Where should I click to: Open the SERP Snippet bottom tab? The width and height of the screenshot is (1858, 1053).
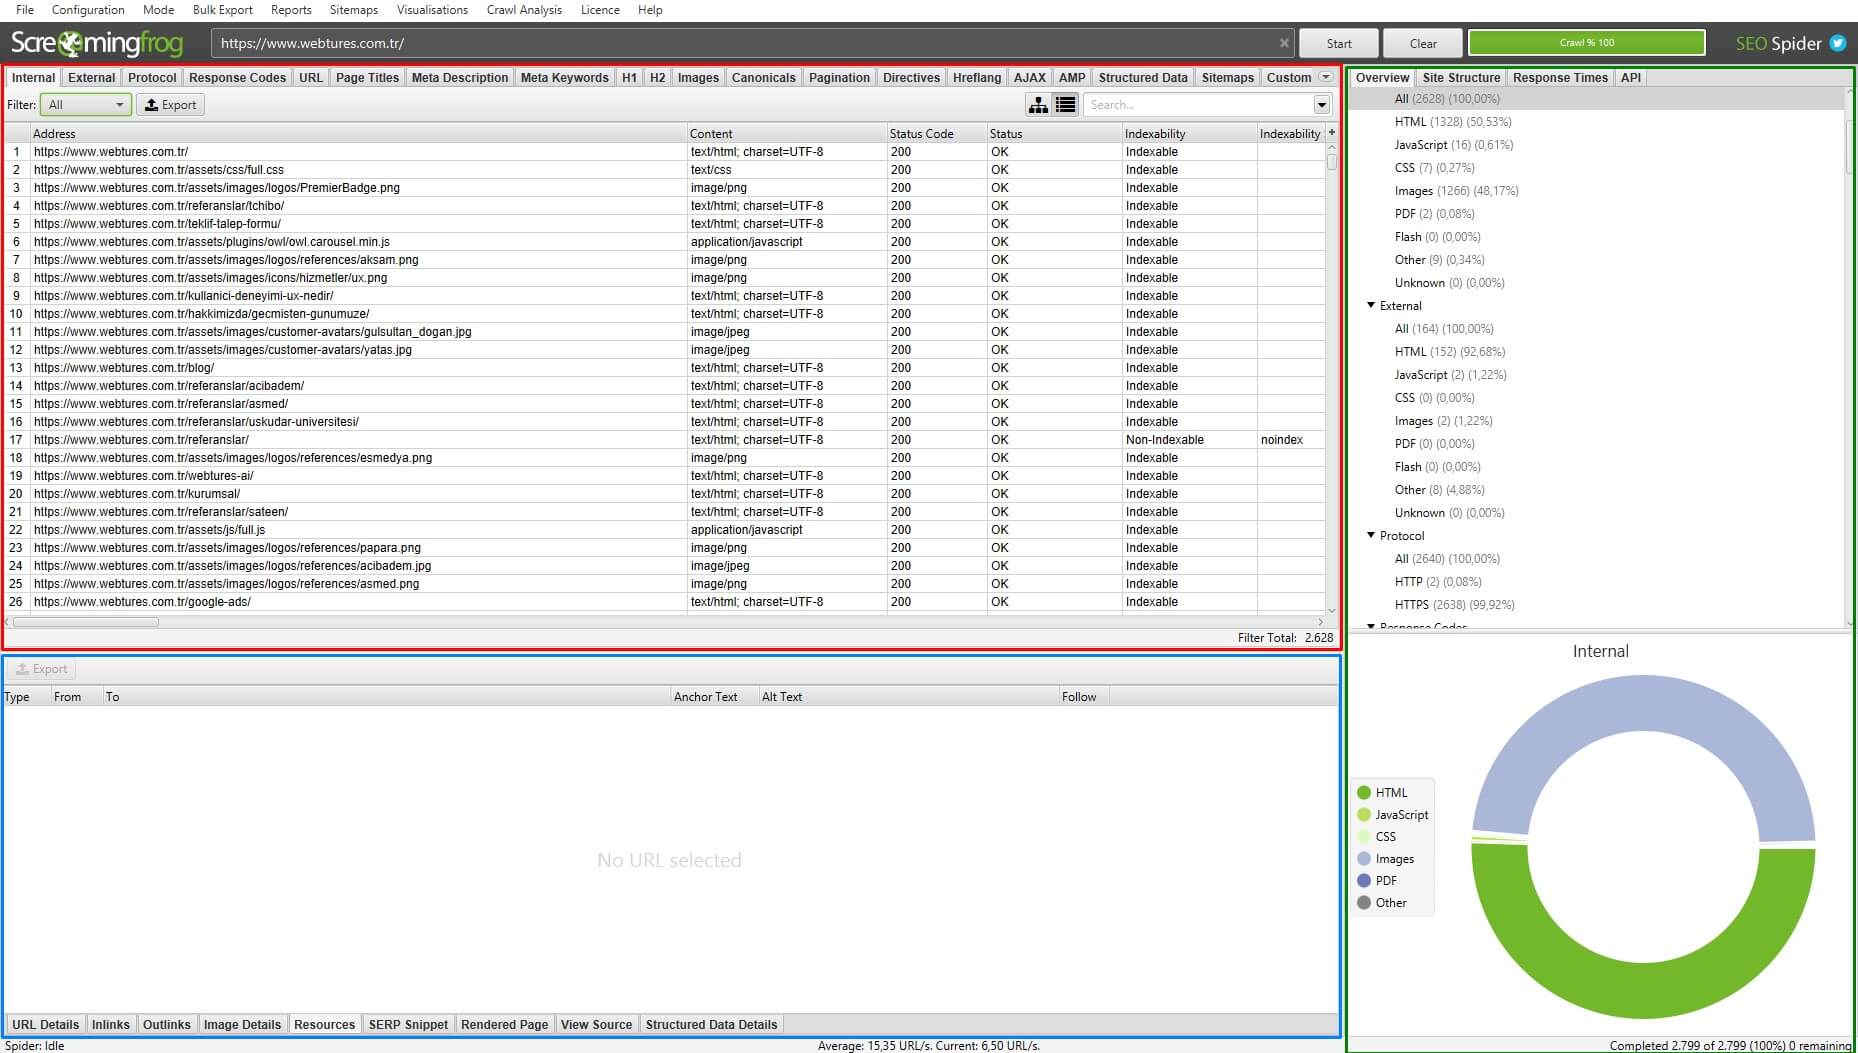coord(408,1024)
